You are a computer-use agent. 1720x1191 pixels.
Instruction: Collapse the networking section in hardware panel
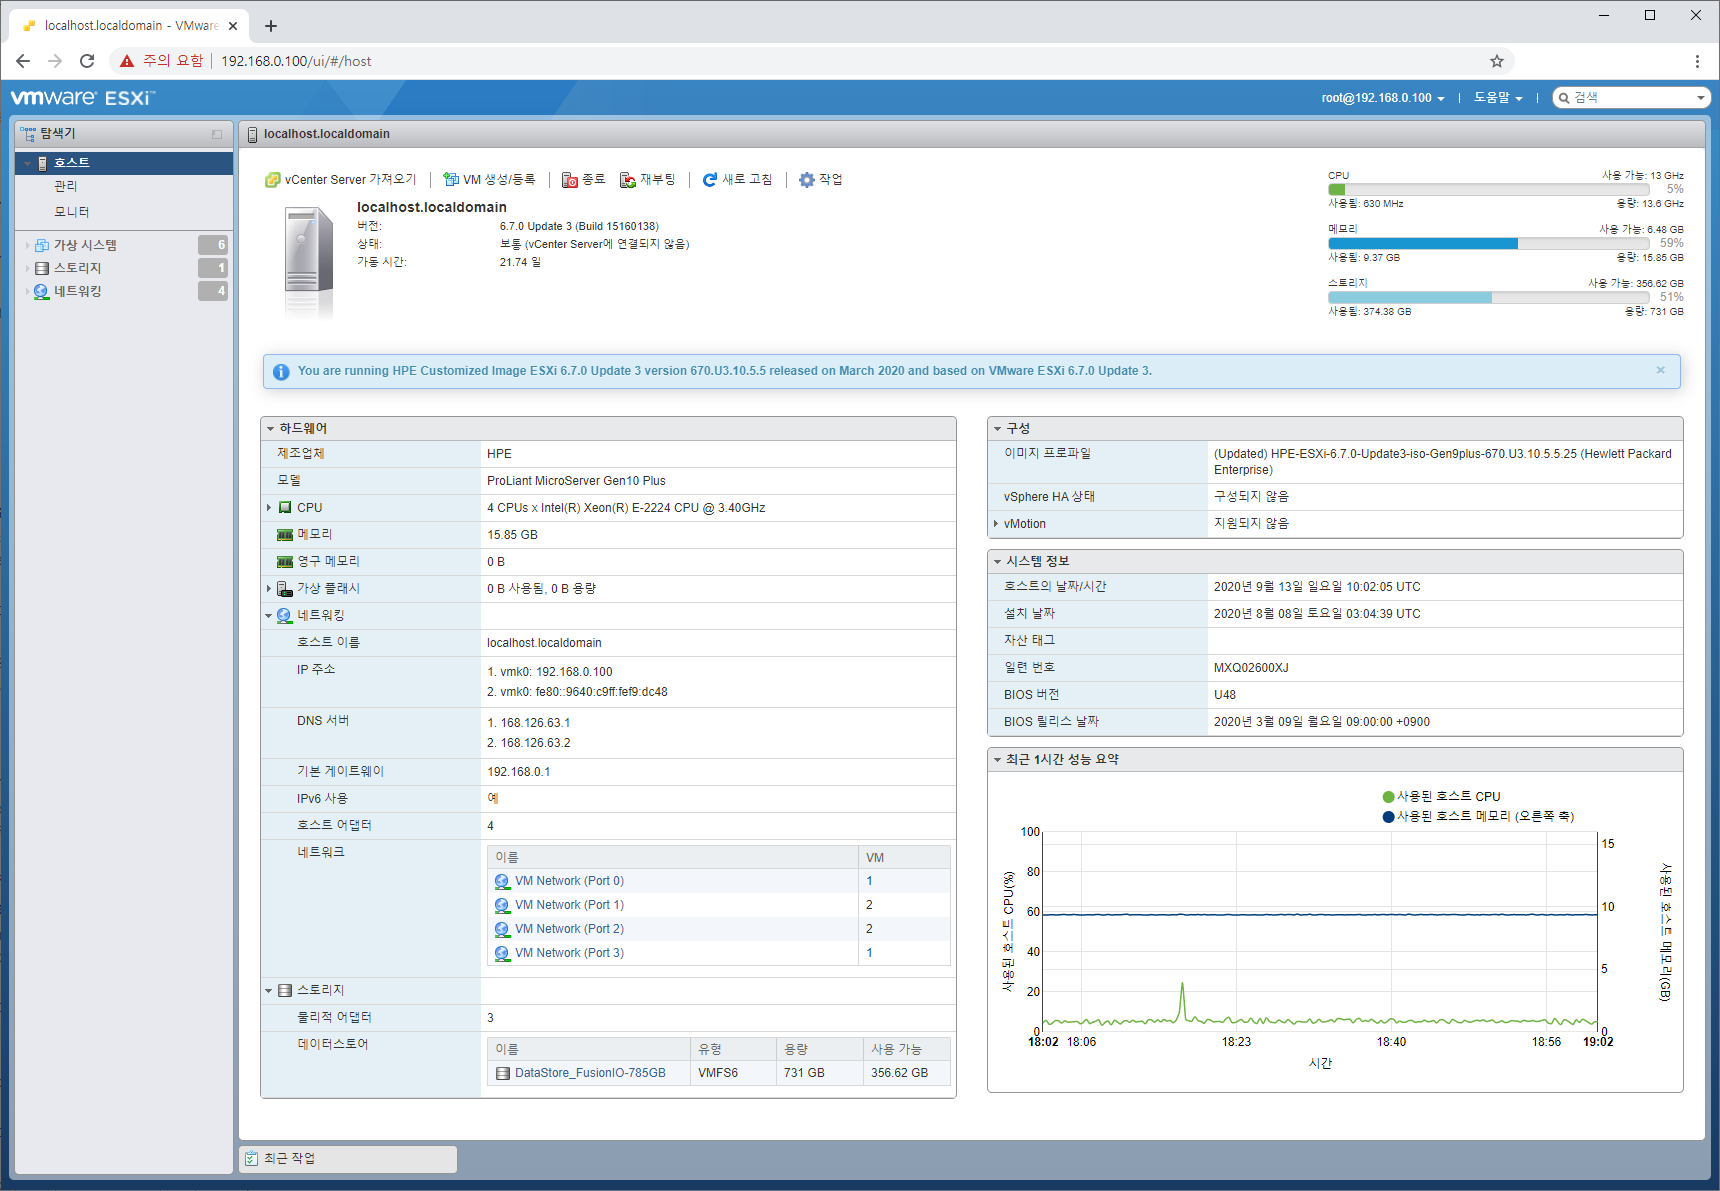269,616
